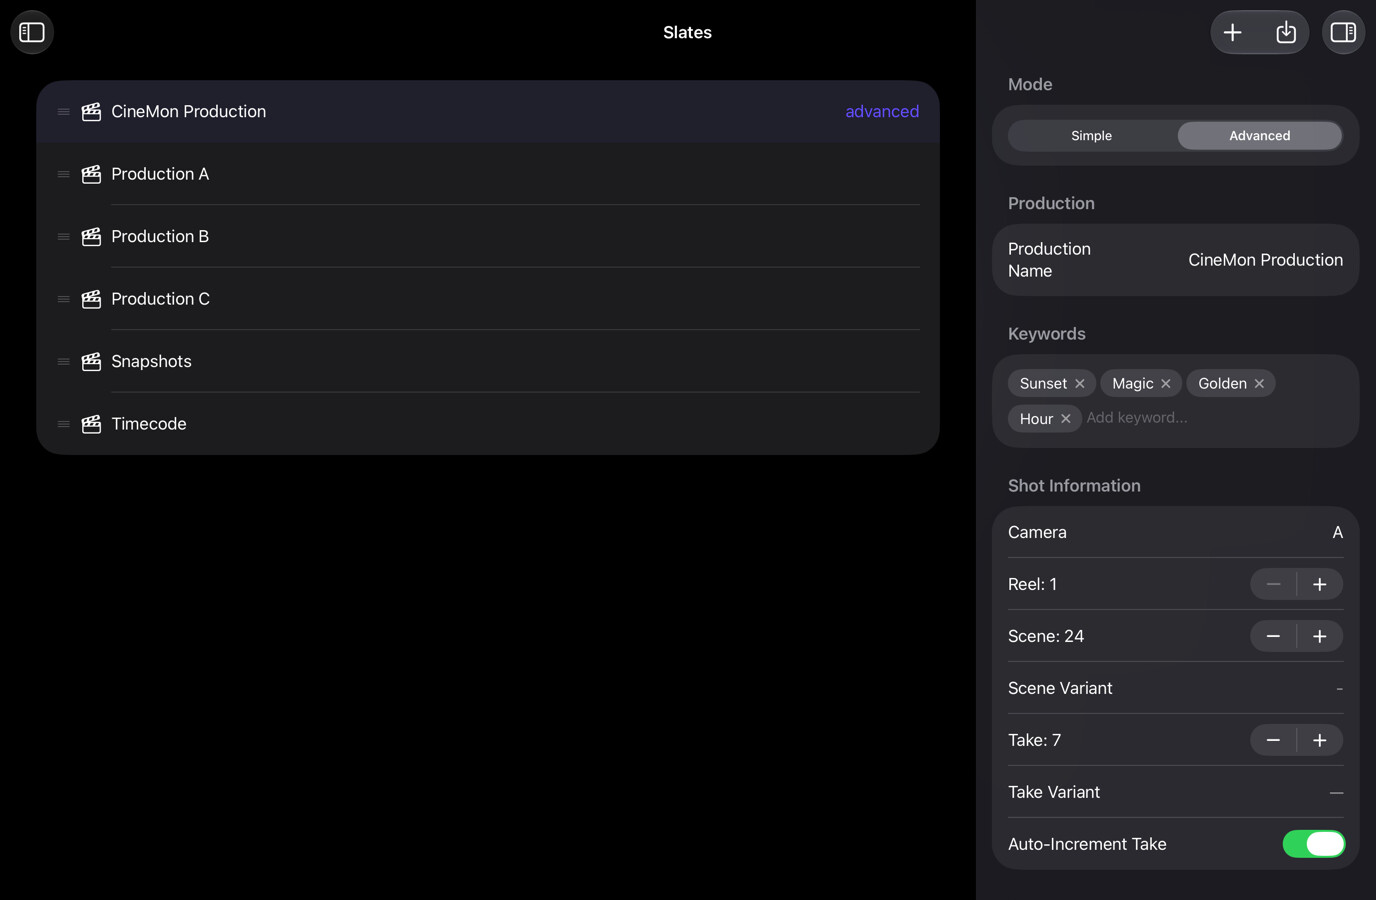This screenshot has width=1376, height=900.
Task: Click the drag handle of Production A row
Action: point(63,174)
